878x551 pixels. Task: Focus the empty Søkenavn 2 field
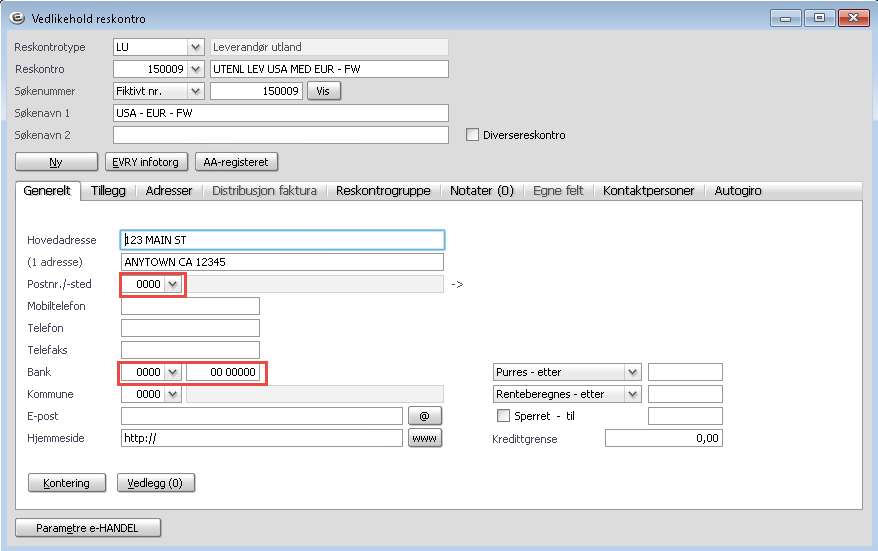point(281,135)
